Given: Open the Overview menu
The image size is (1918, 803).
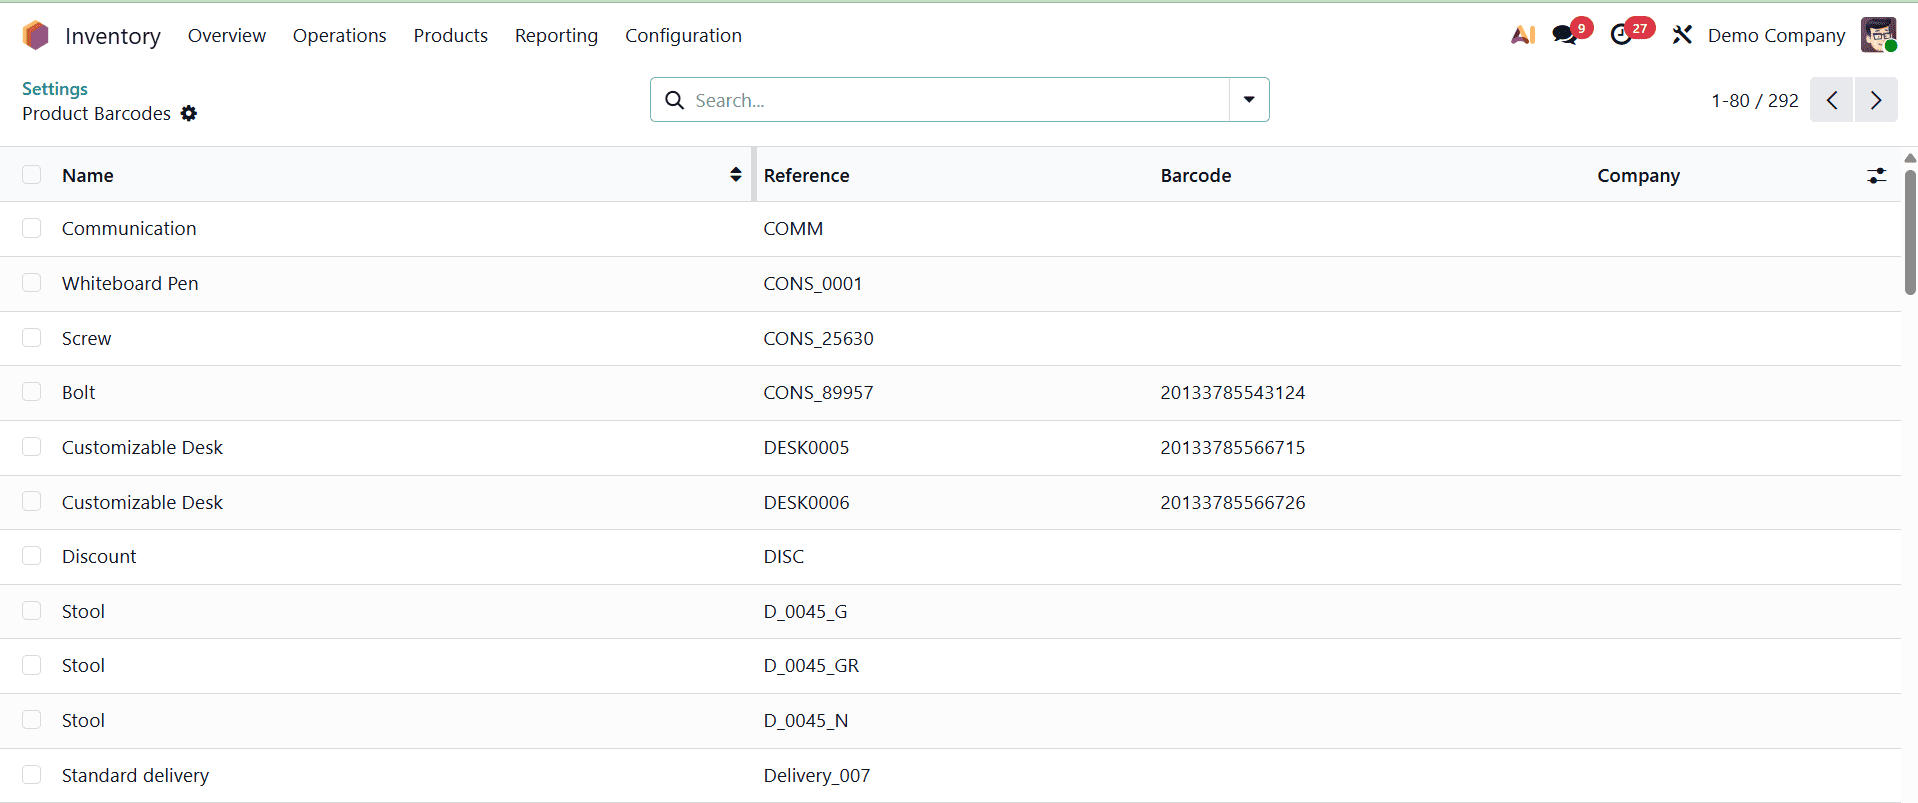Looking at the screenshot, I should [227, 36].
